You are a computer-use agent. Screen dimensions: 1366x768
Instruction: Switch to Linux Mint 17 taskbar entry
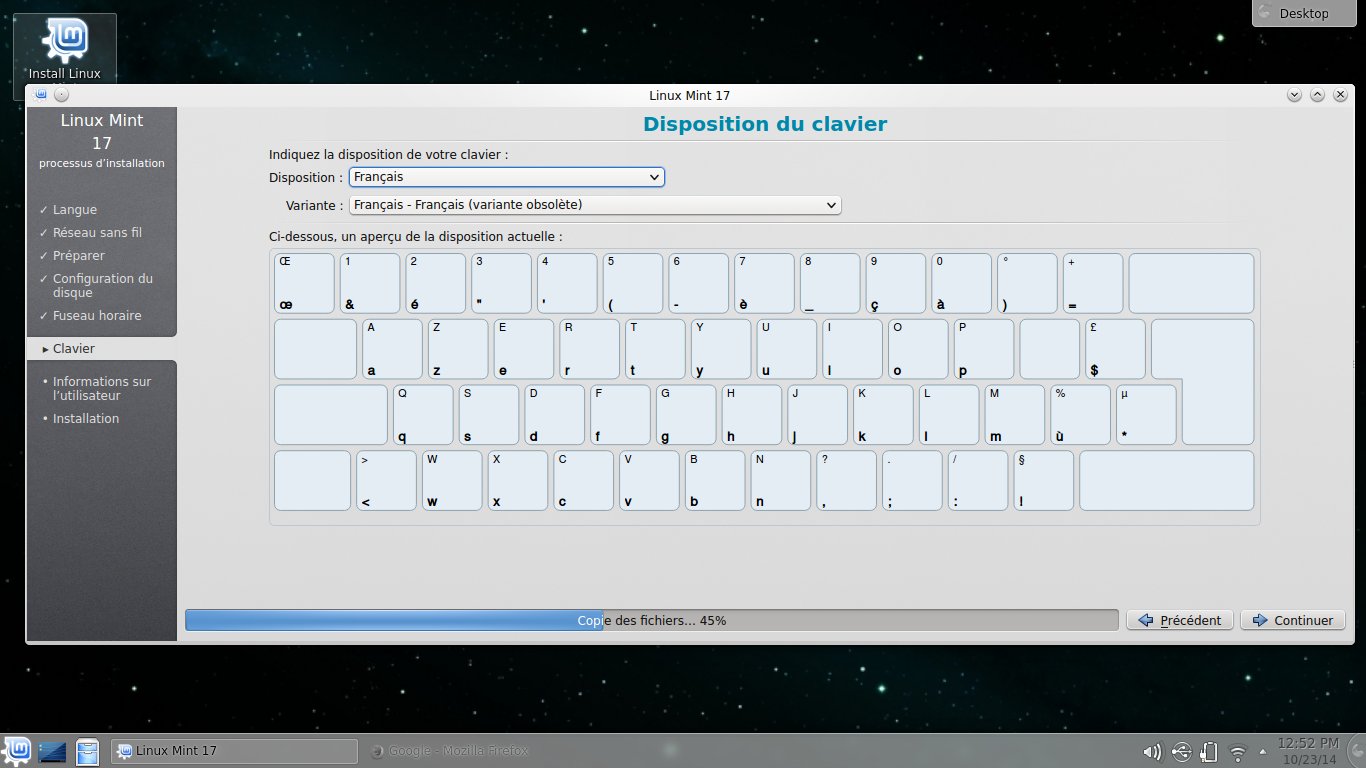pyautogui.click(x=233, y=751)
